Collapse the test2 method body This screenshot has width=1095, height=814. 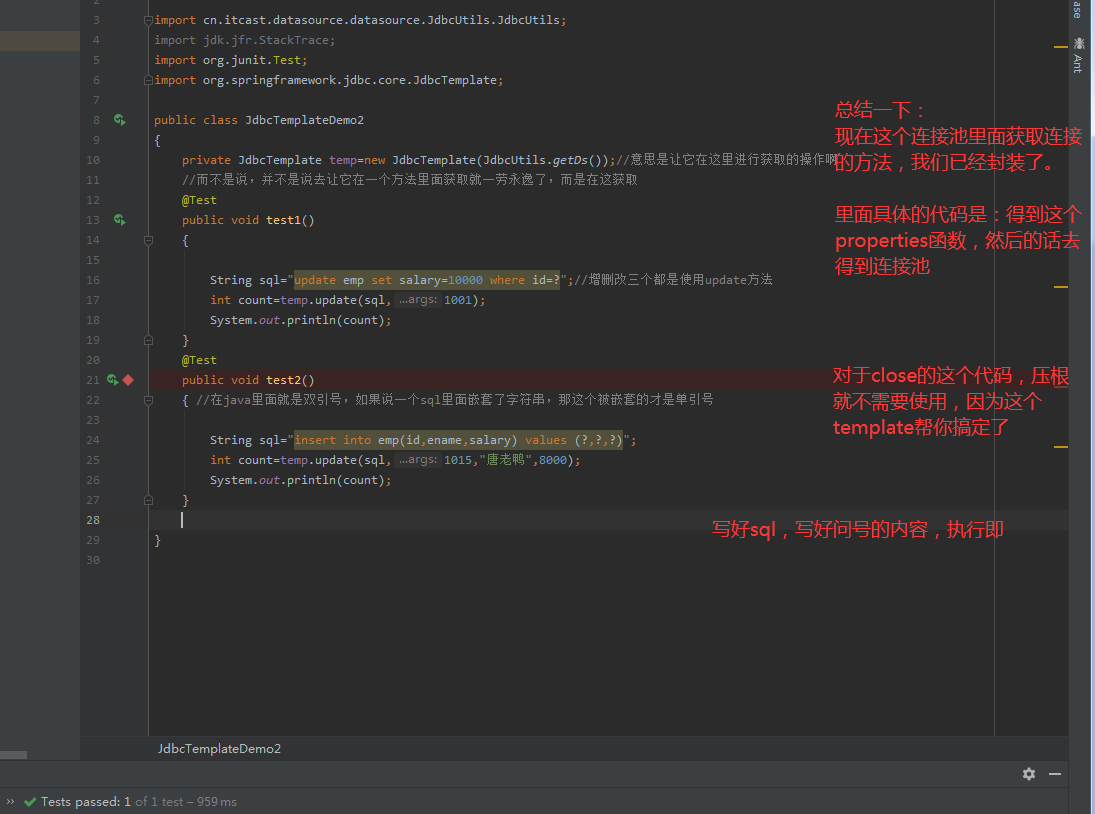[148, 400]
